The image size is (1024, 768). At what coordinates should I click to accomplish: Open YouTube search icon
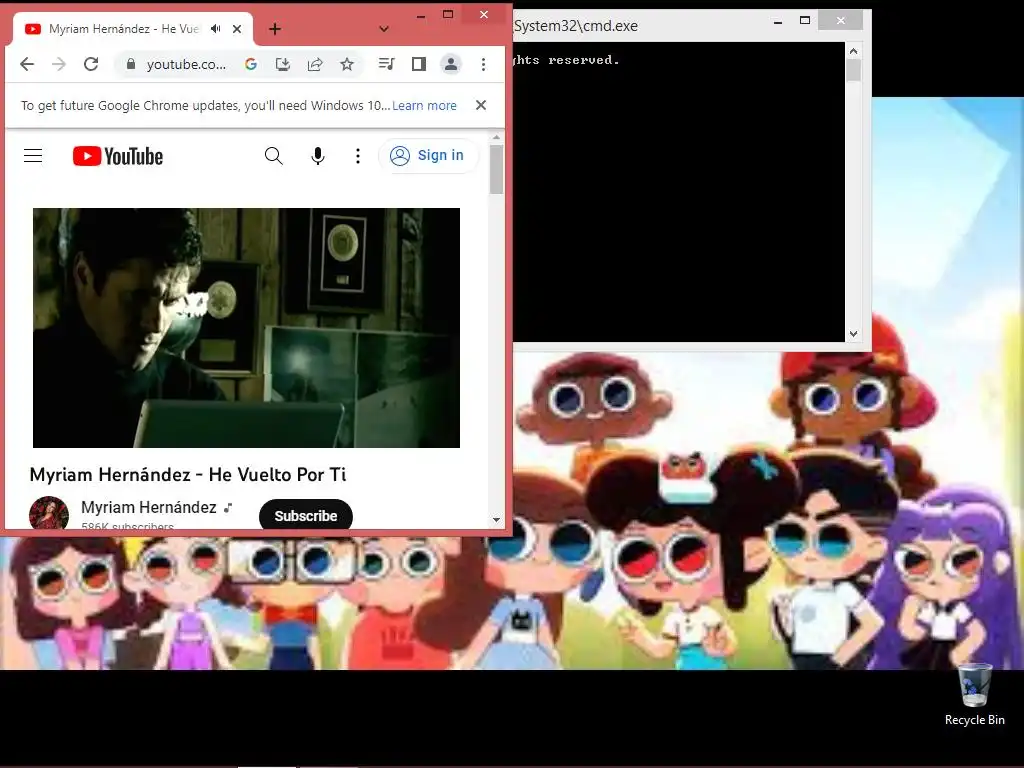(274, 155)
